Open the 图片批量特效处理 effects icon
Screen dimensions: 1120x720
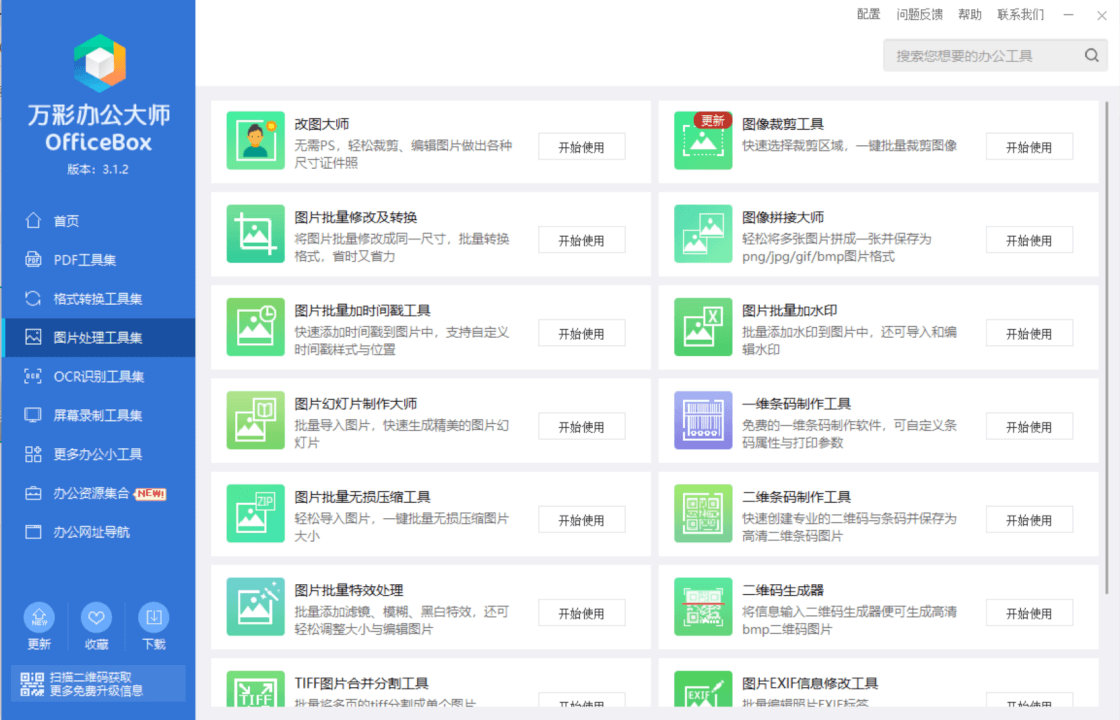(256, 605)
